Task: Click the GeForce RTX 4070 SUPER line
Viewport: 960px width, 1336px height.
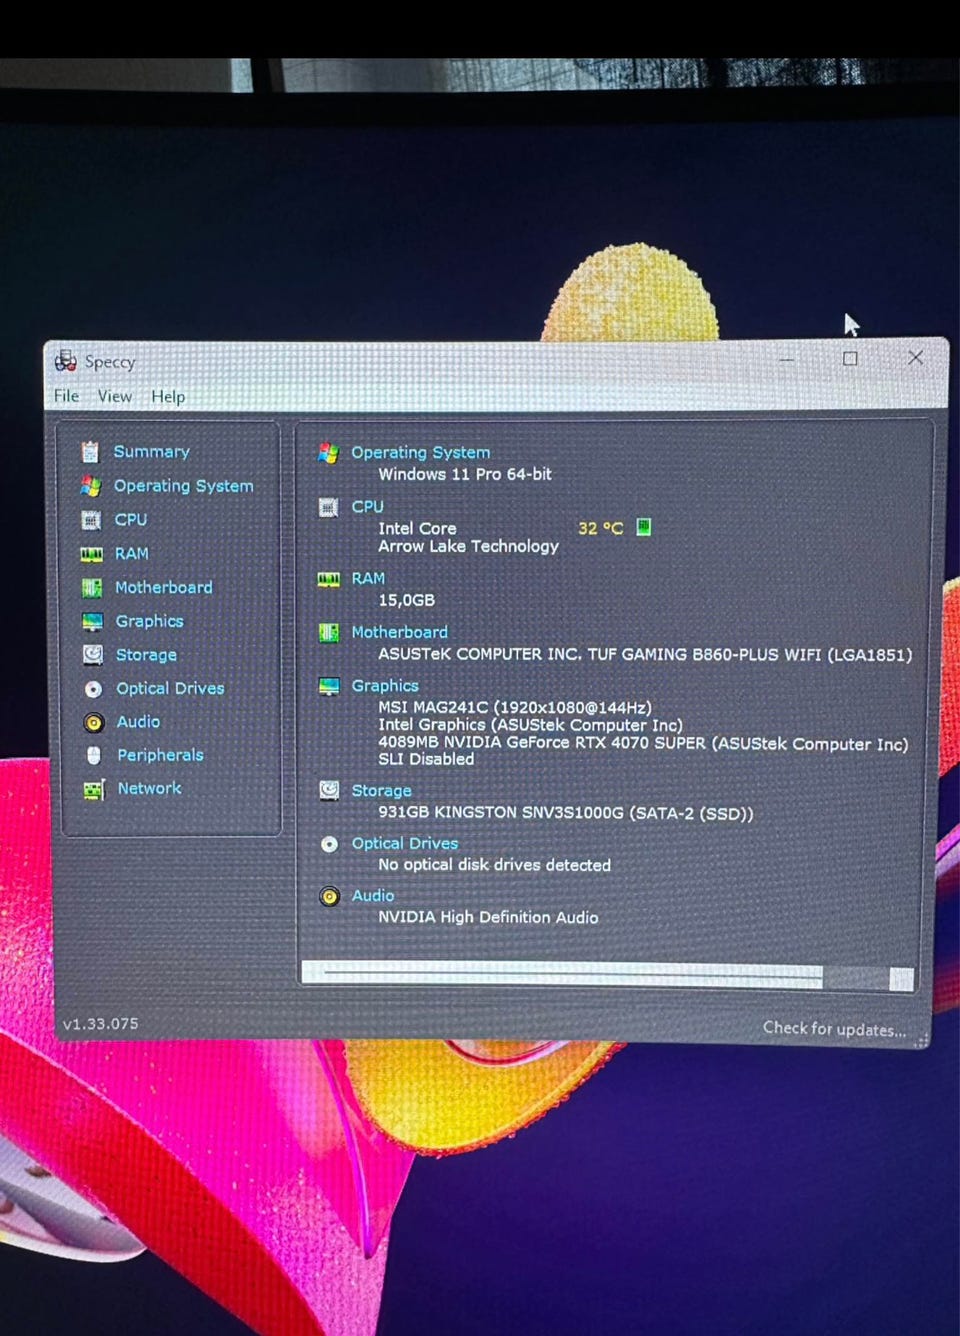Action: coord(643,743)
